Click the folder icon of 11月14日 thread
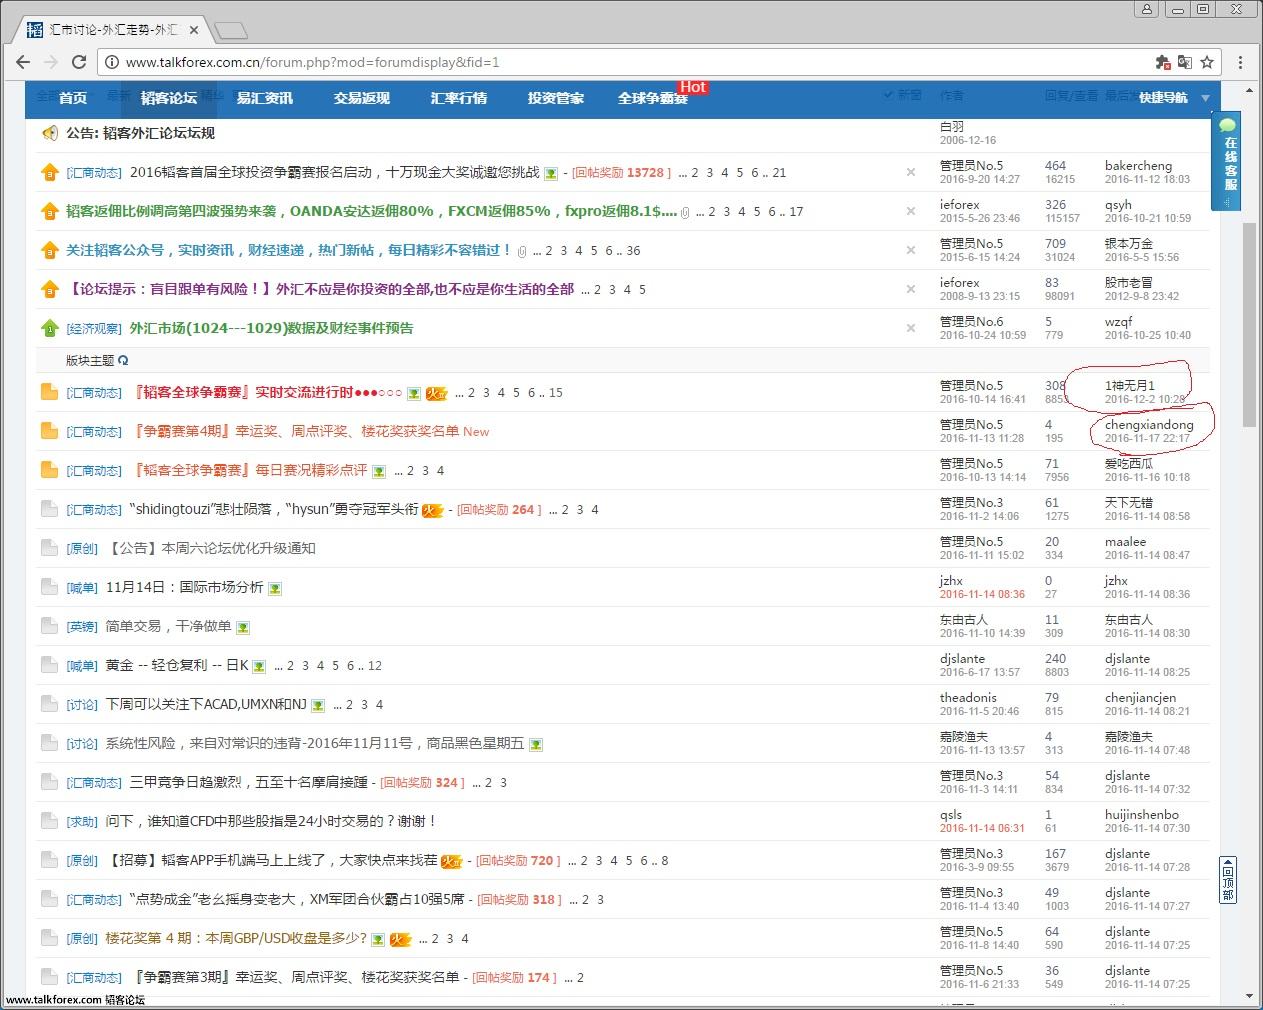The width and height of the screenshot is (1263, 1010). (49, 587)
